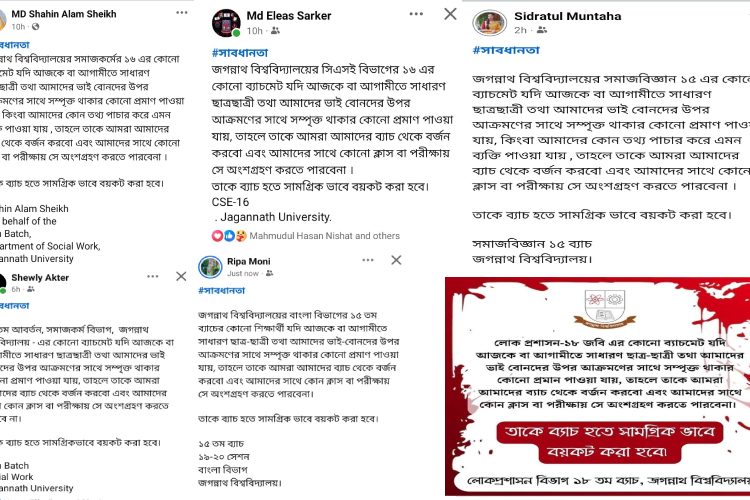Image resolution: width=750 pixels, height=500 pixels.
Task: Click hashtag #সাবধানতা in Sidratul Muntaha's post
Action: [506, 50]
